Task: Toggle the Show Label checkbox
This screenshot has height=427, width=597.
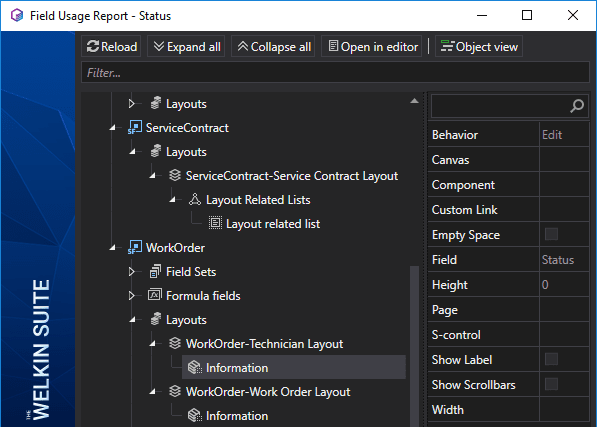Action: pyautogui.click(x=551, y=359)
